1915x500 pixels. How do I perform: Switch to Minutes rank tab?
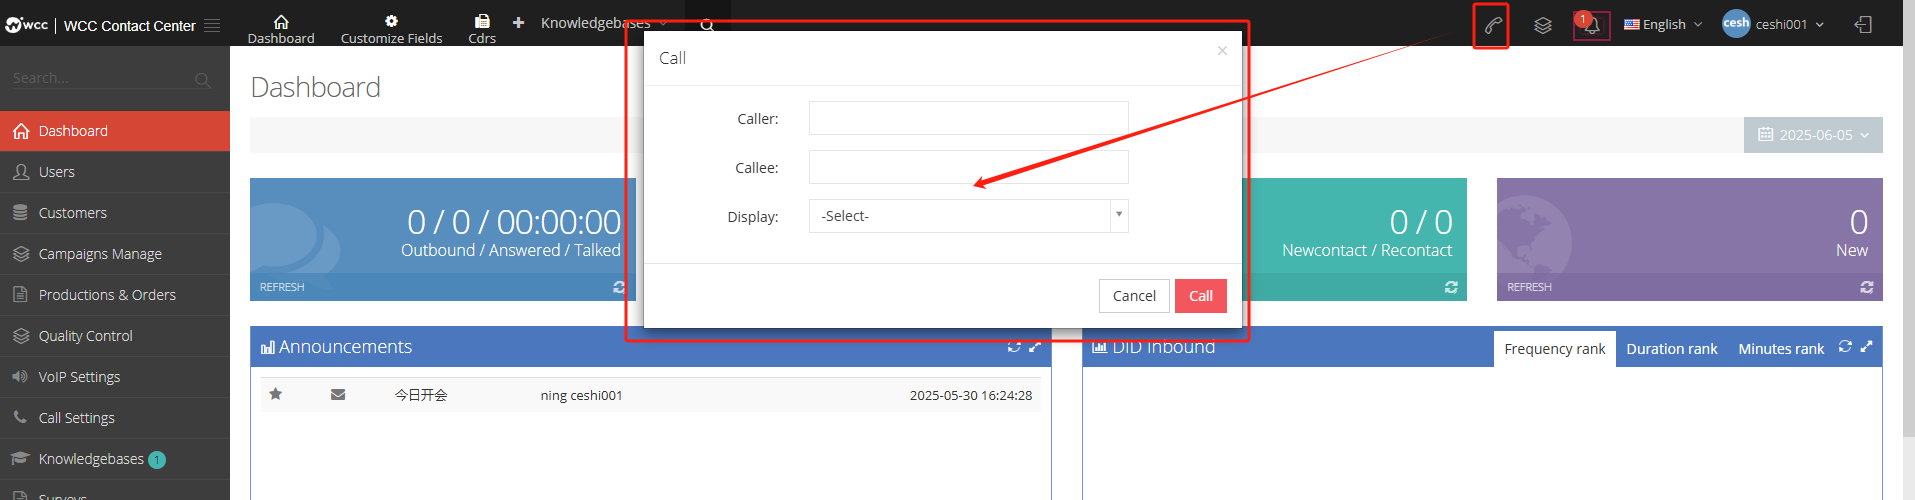tap(1781, 349)
